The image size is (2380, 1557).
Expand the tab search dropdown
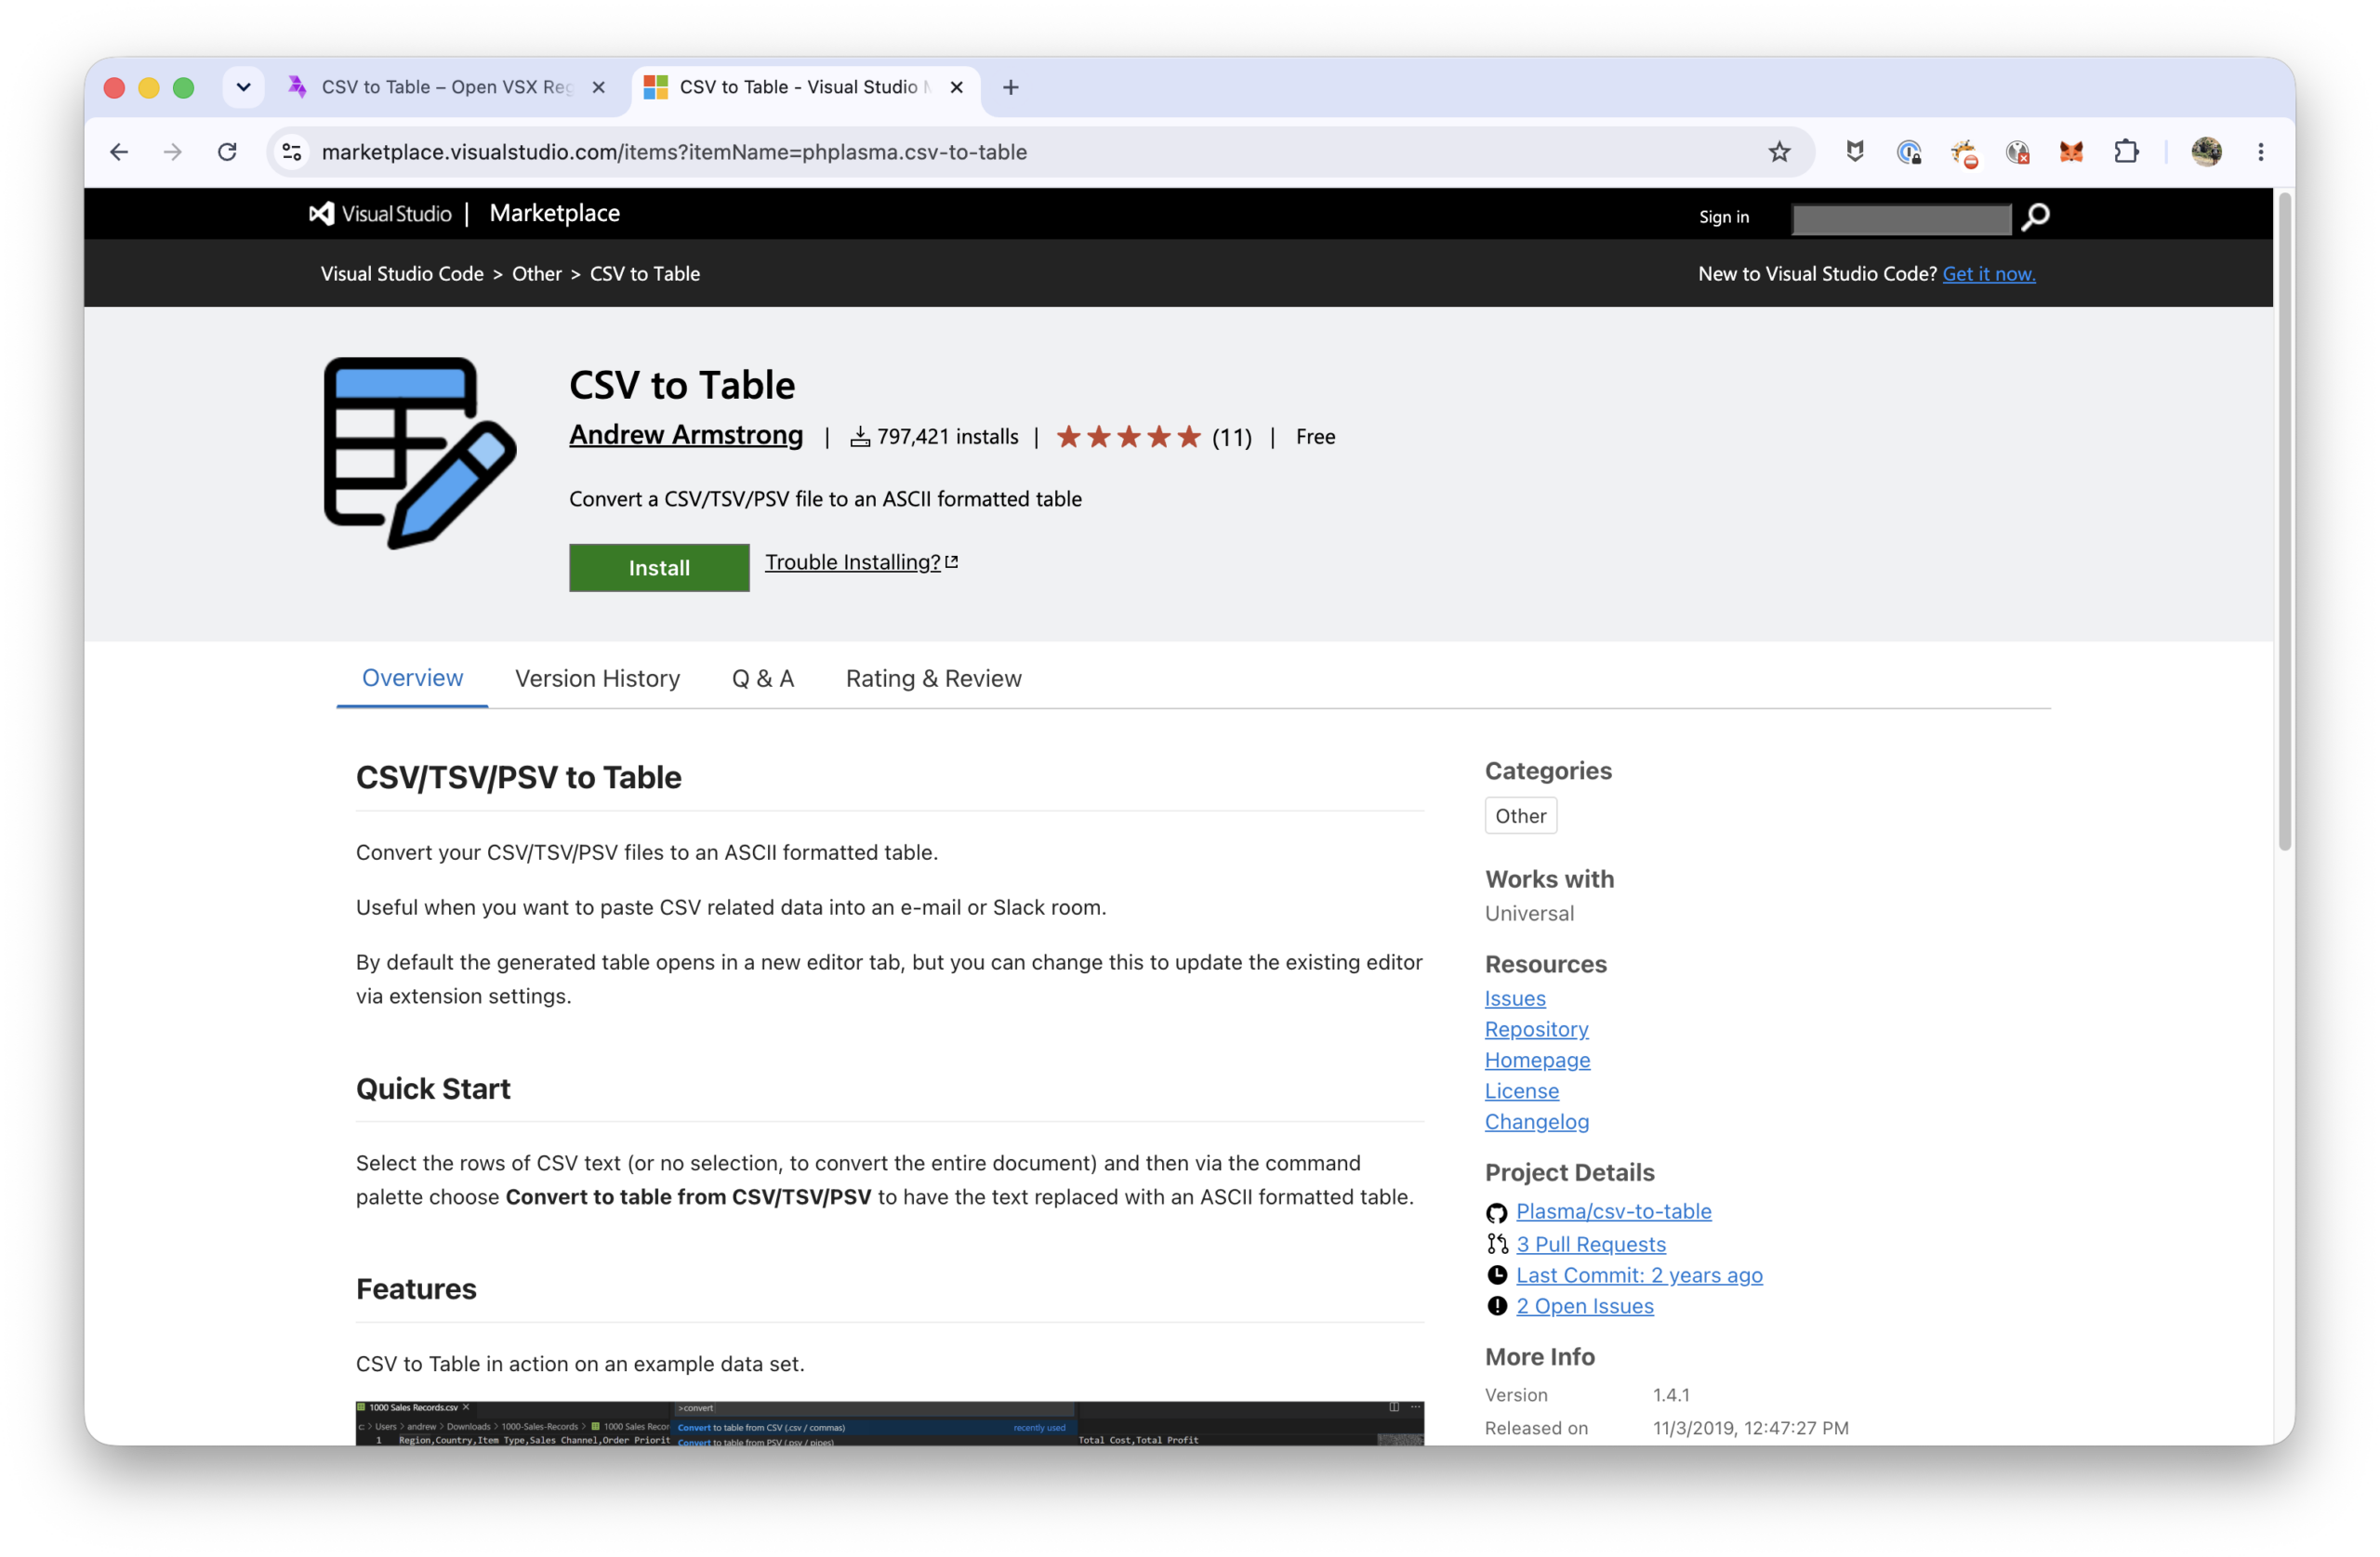coord(243,87)
